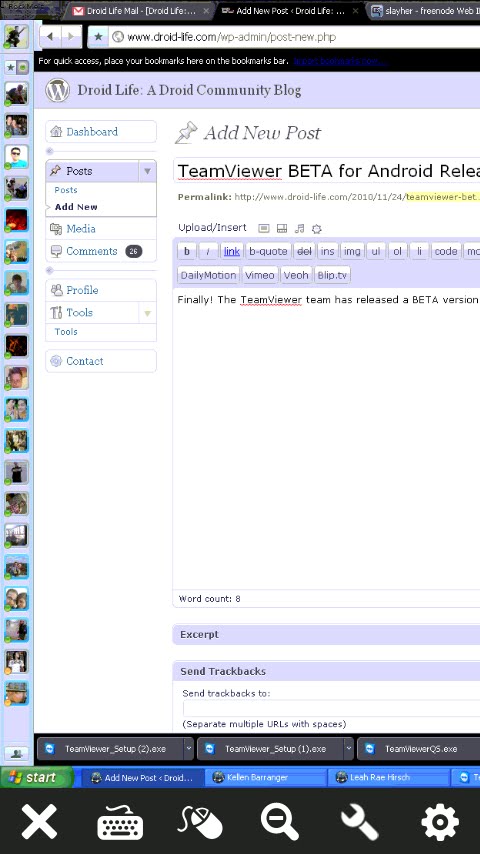
Task: Collapse the Posts menu arrow
Action: pyautogui.click(x=147, y=171)
